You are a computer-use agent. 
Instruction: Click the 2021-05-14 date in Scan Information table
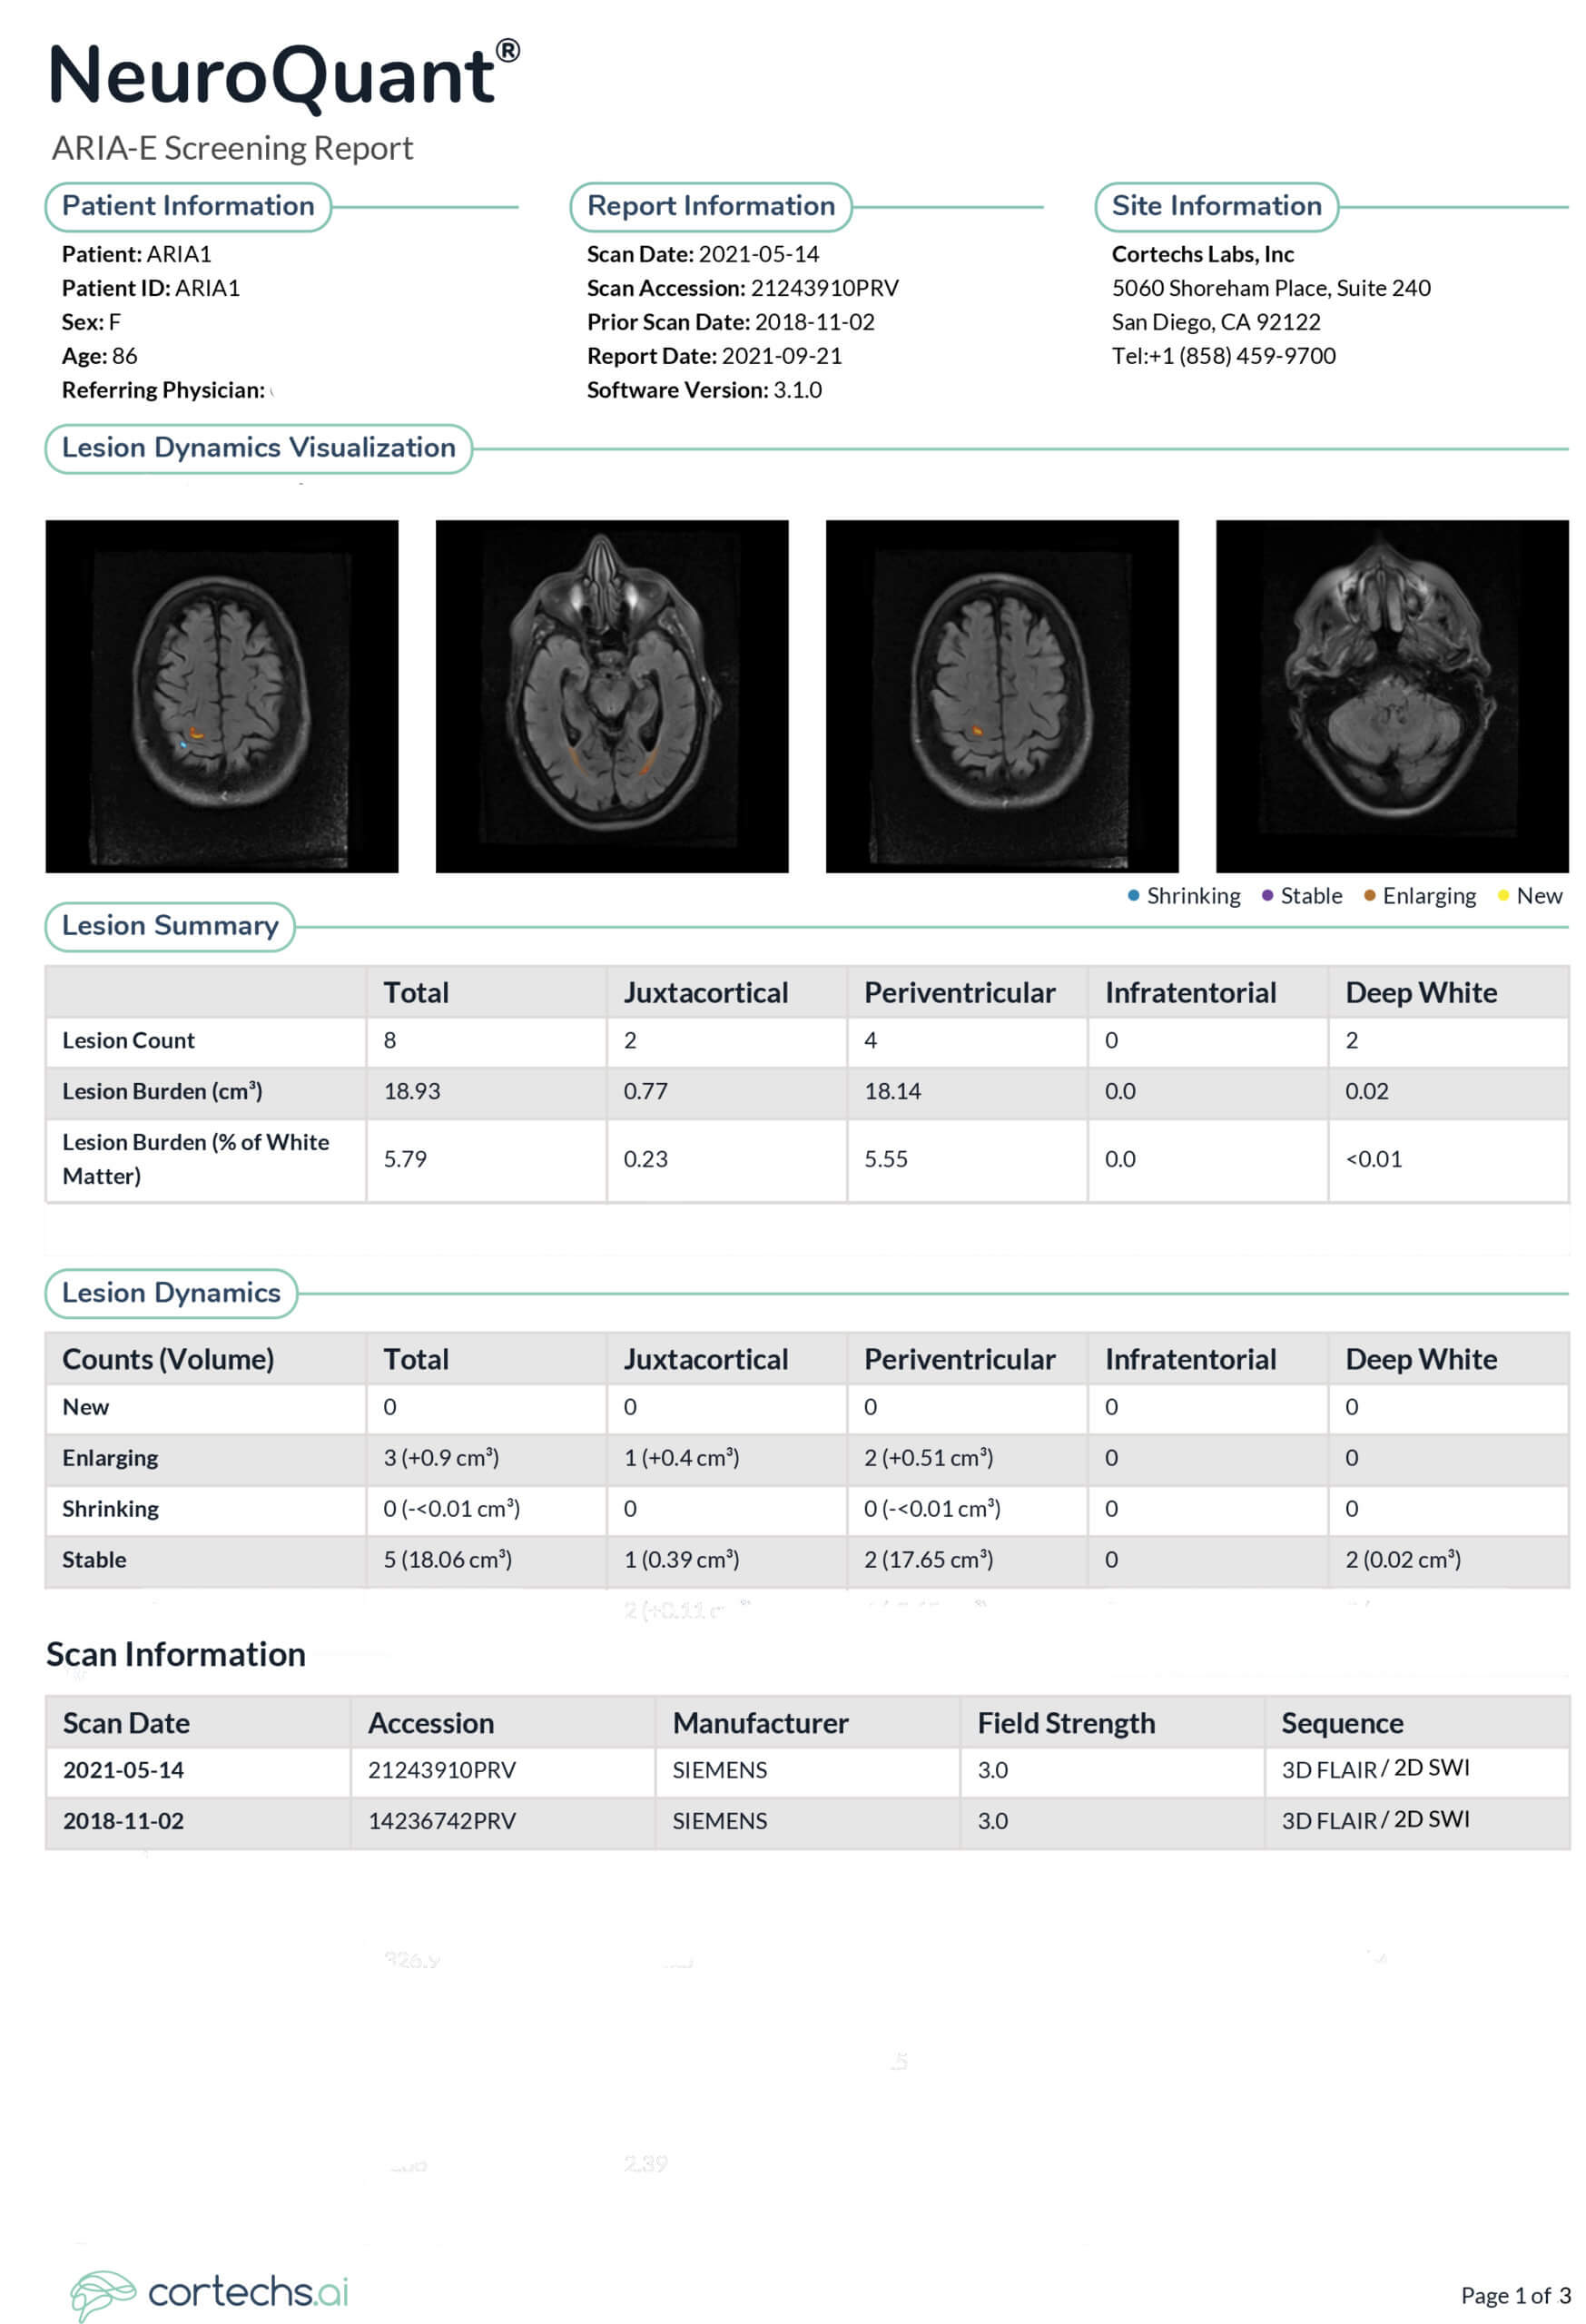click(x=124, y=1771)
